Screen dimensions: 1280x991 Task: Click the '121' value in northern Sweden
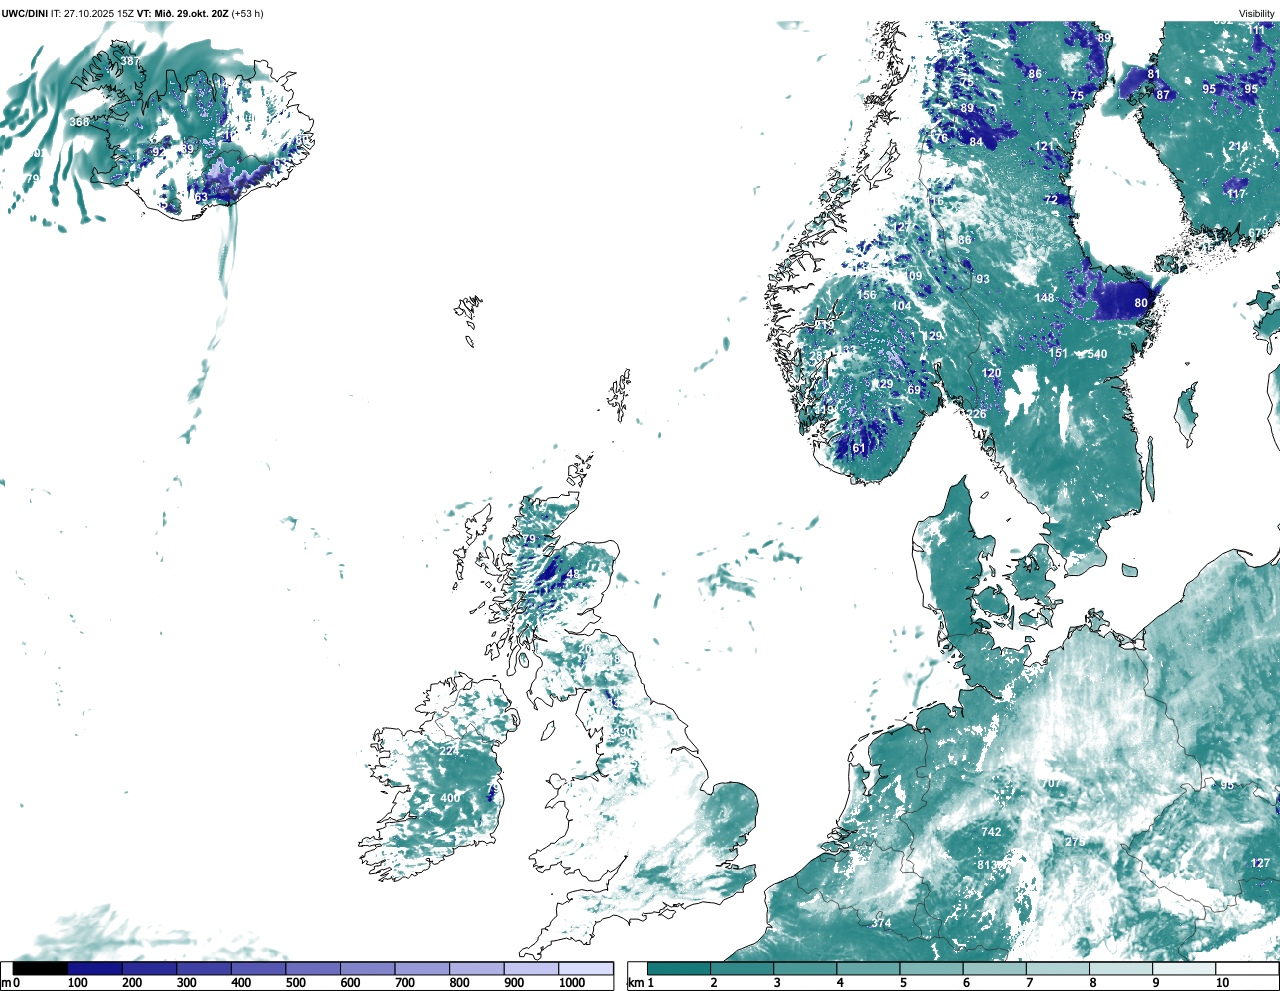(1044, 146)
